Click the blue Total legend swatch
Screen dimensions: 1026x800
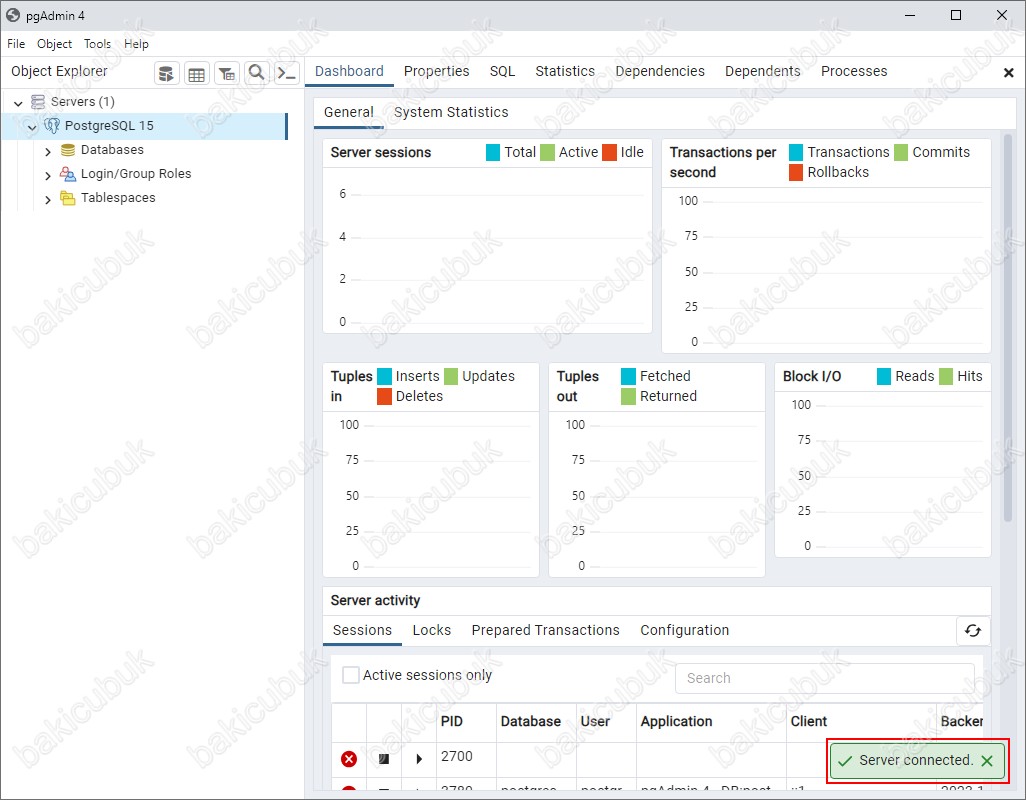coord(493,153)
